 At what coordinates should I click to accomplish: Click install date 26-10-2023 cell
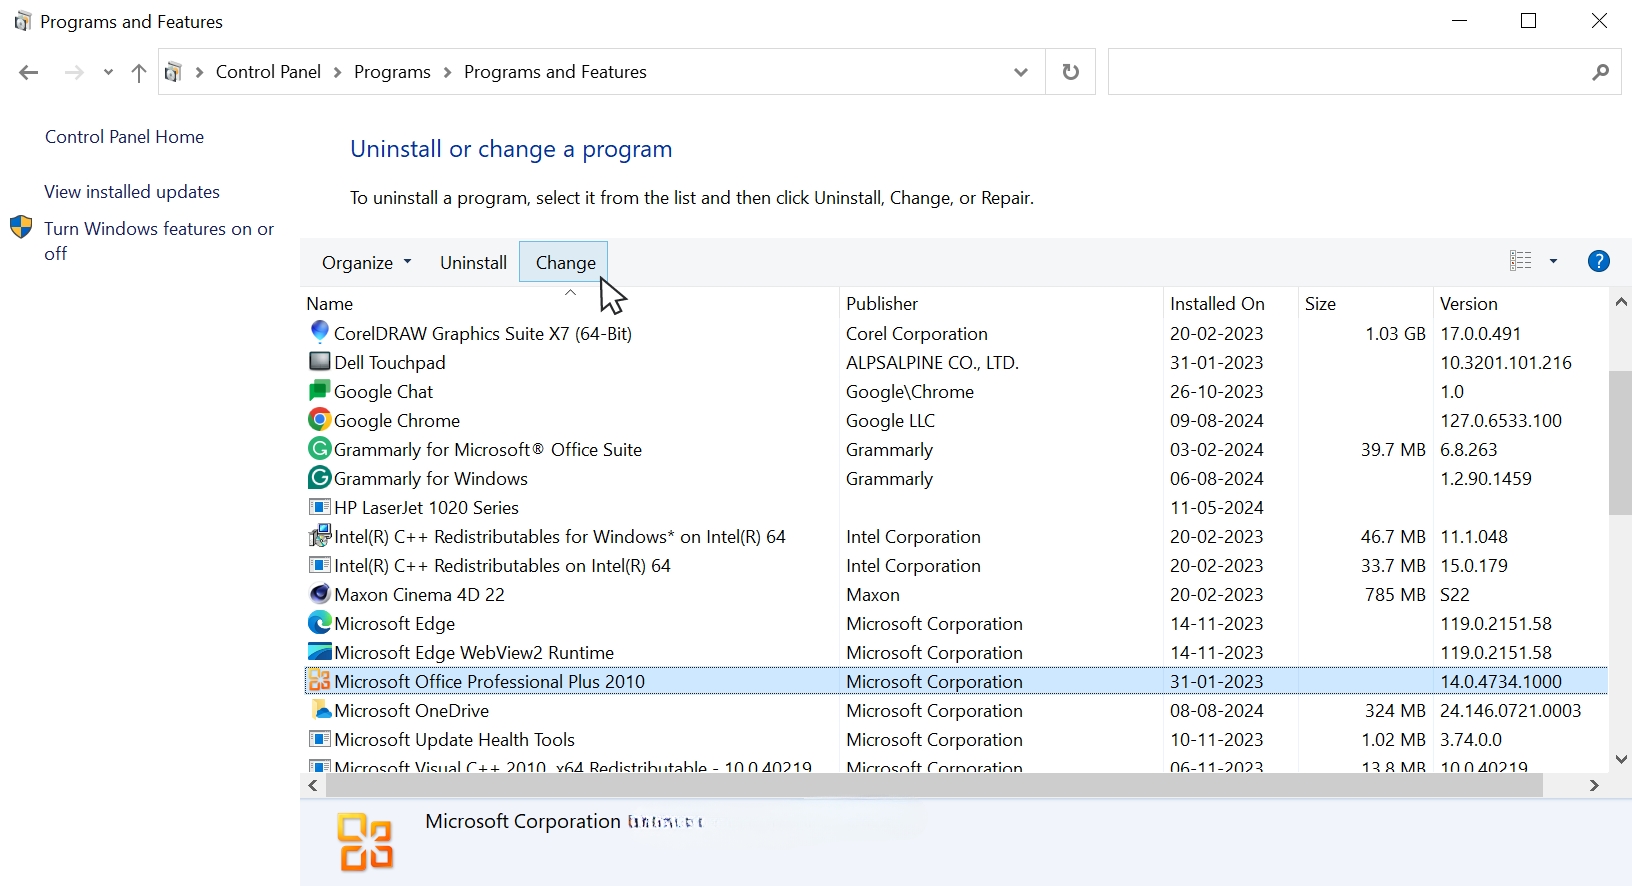point(1216,391)
